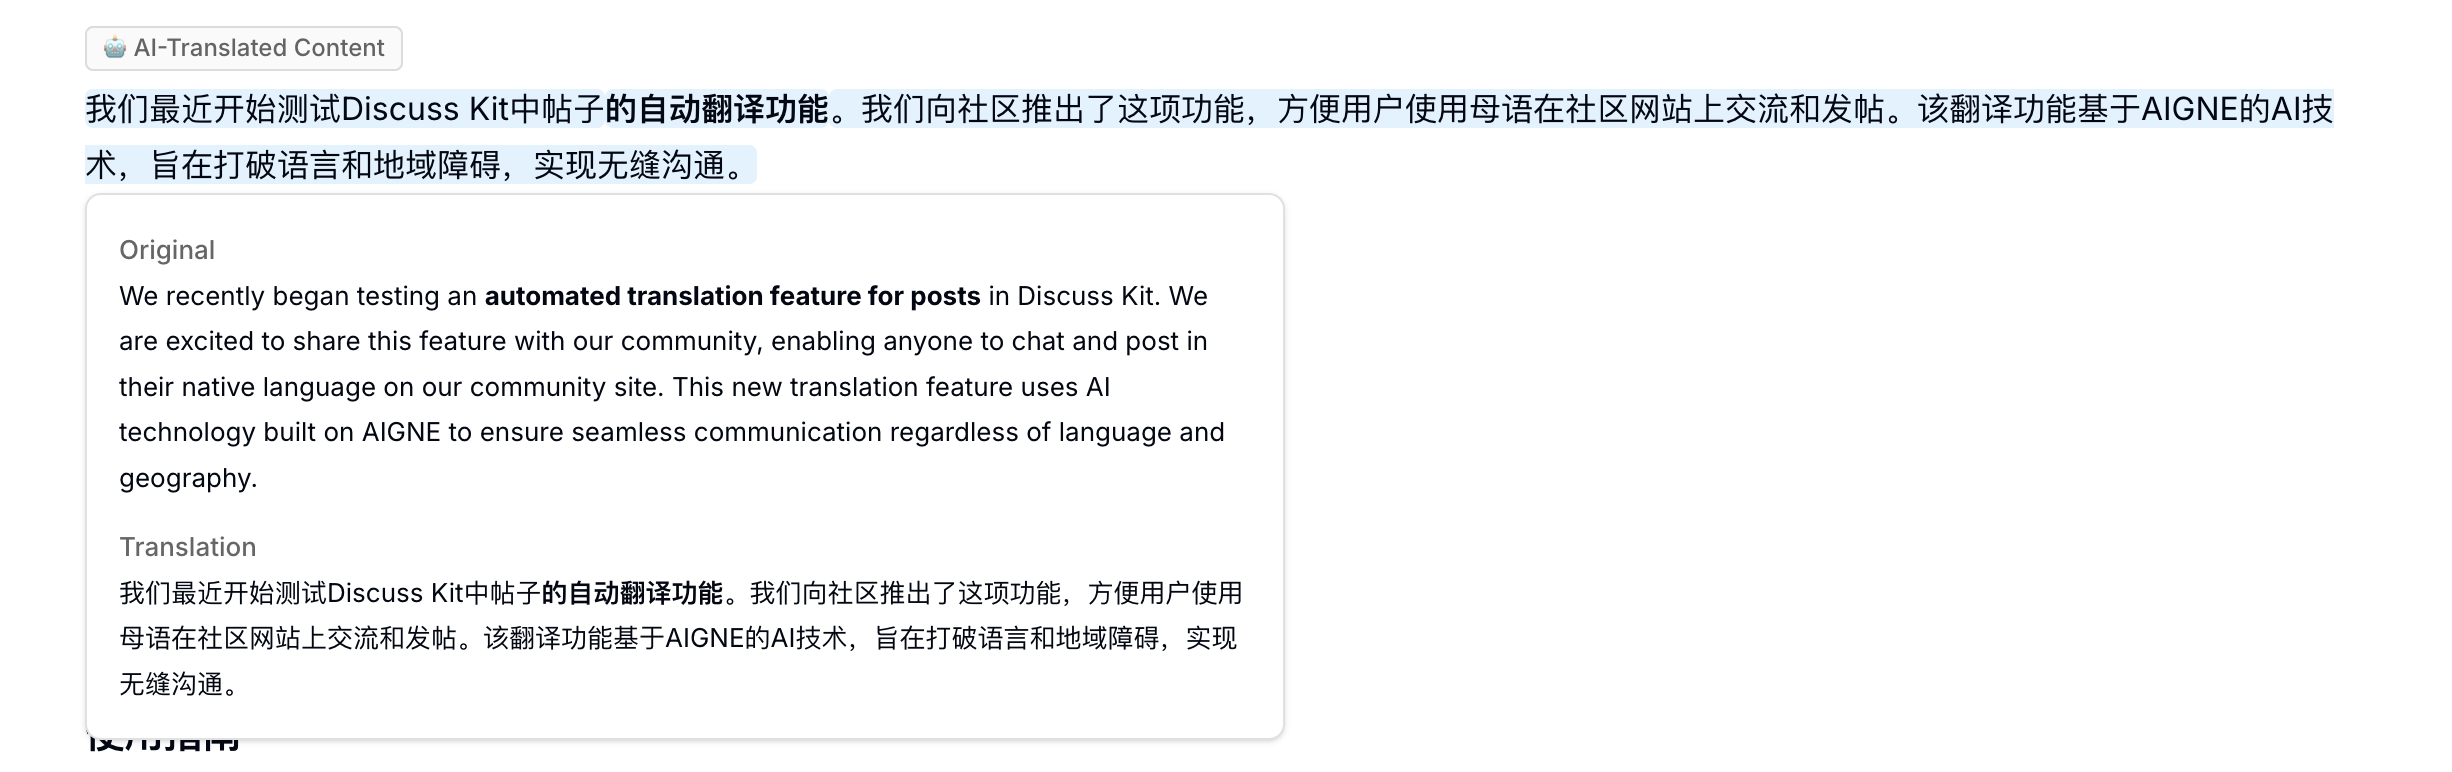The image size is (2452, 772).
Task: Click the robot icon in the AI-Translated badge
Action: [114, 48]
